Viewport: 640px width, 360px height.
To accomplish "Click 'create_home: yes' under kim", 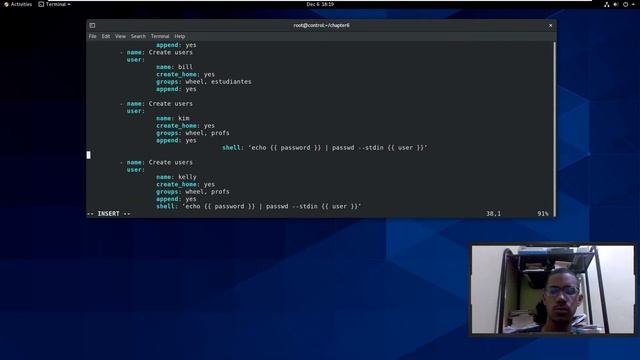I will pyautogui.click(x=185, y=126).
